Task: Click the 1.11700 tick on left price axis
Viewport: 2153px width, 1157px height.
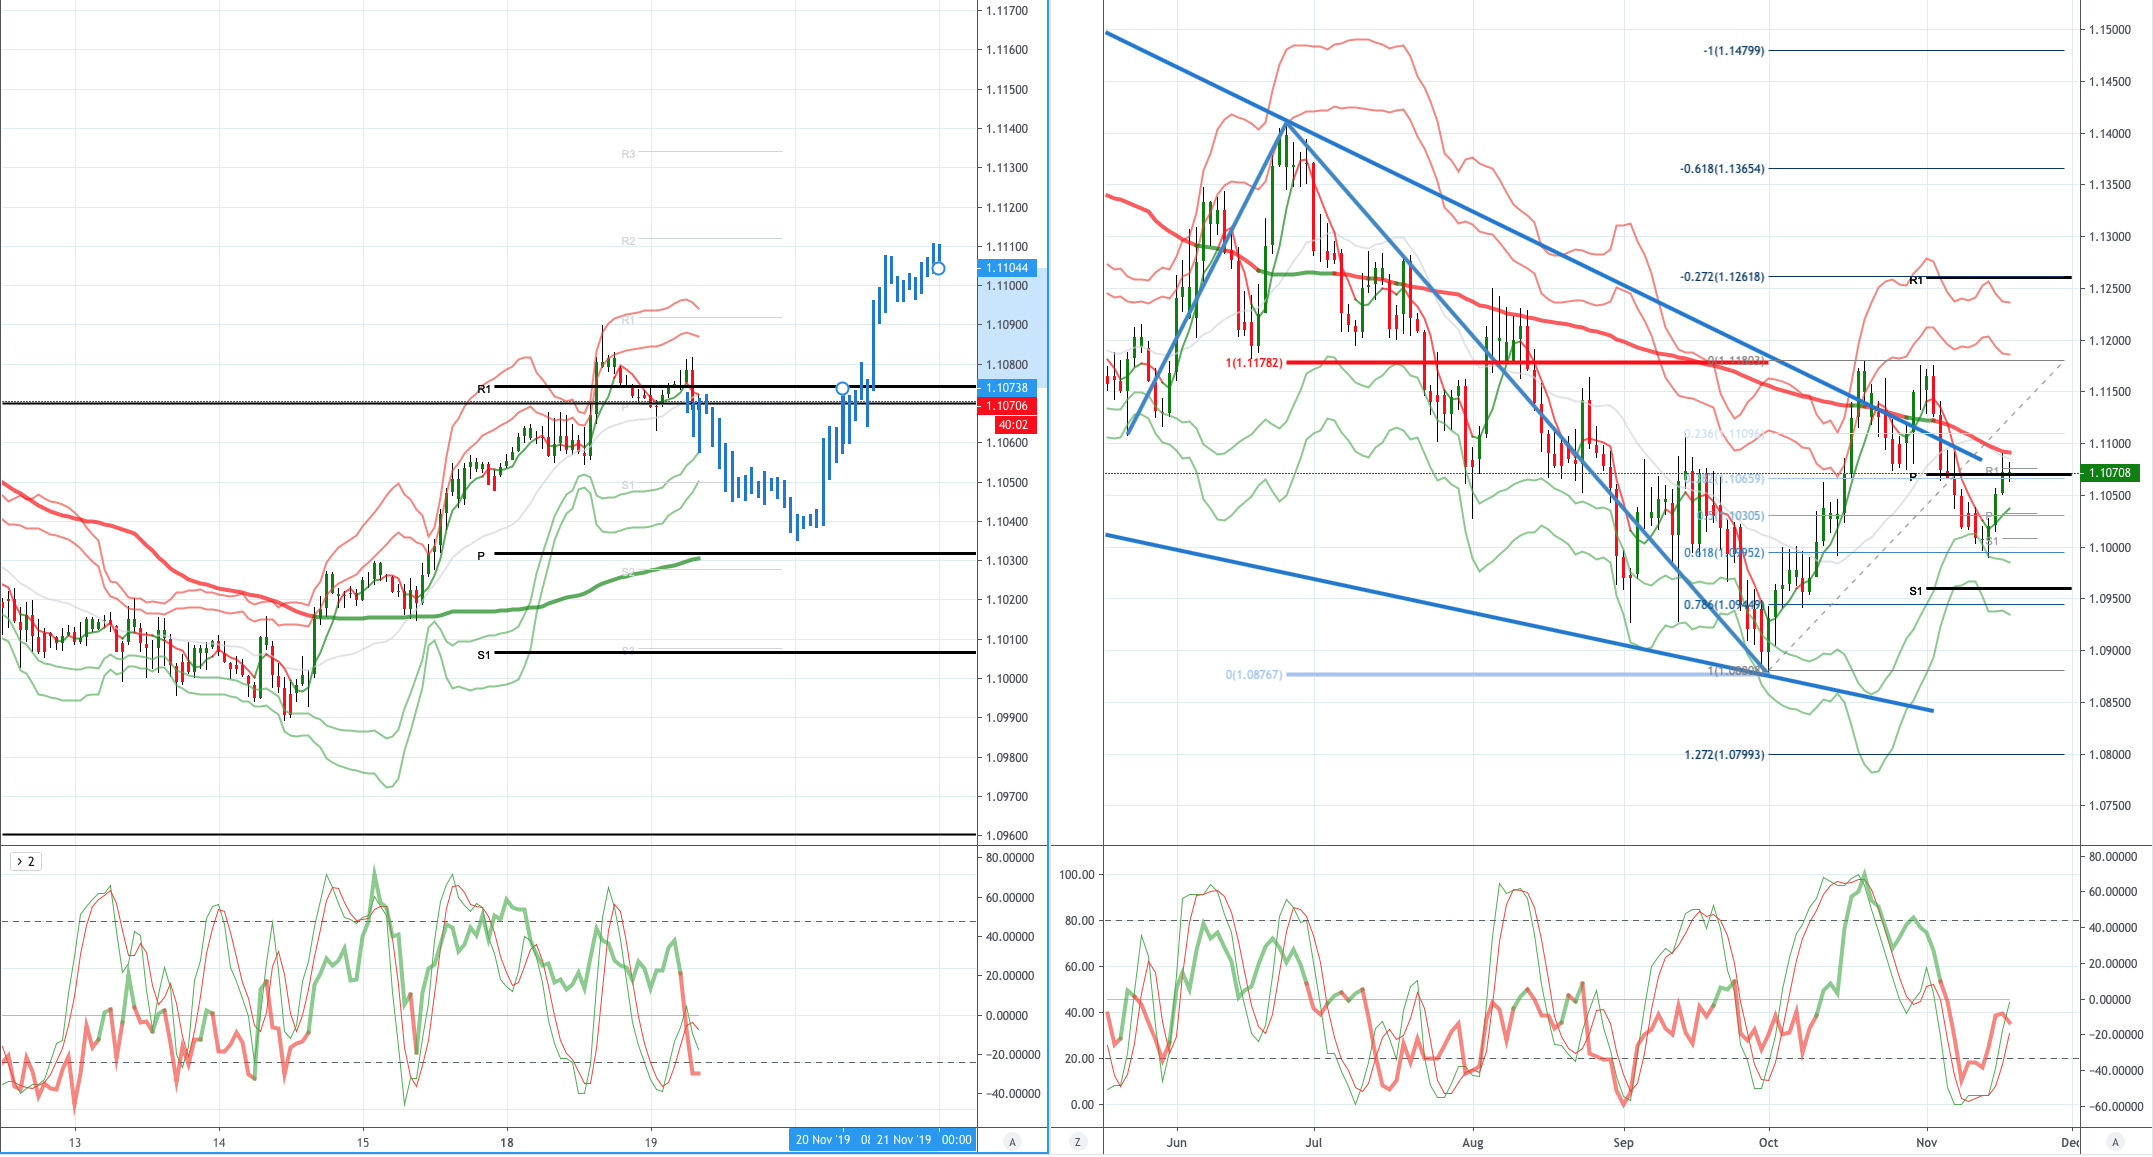Action: point(1007,11)
